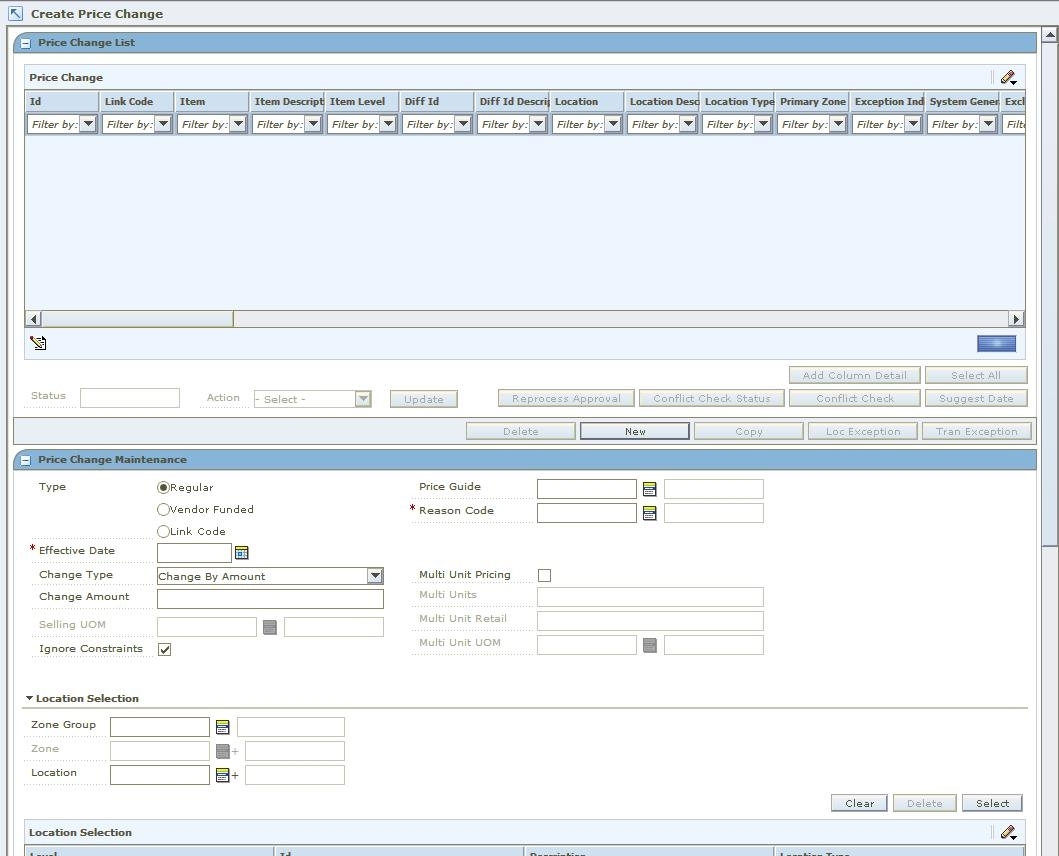Click the New button
The image size is (1059, 856).
coord(635,431)
